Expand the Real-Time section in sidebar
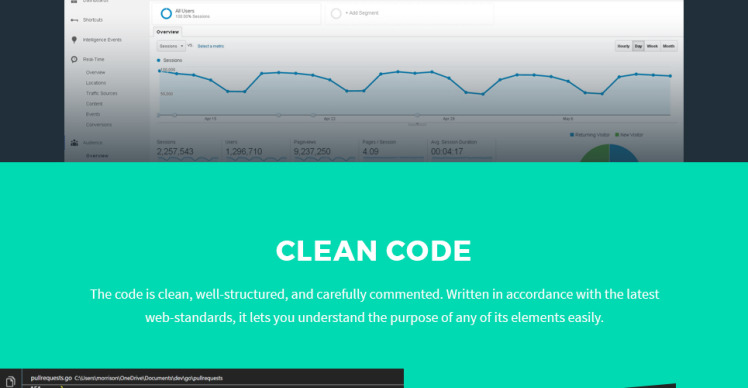The width and height of the screenshot is (748, 388). [94, 60]
